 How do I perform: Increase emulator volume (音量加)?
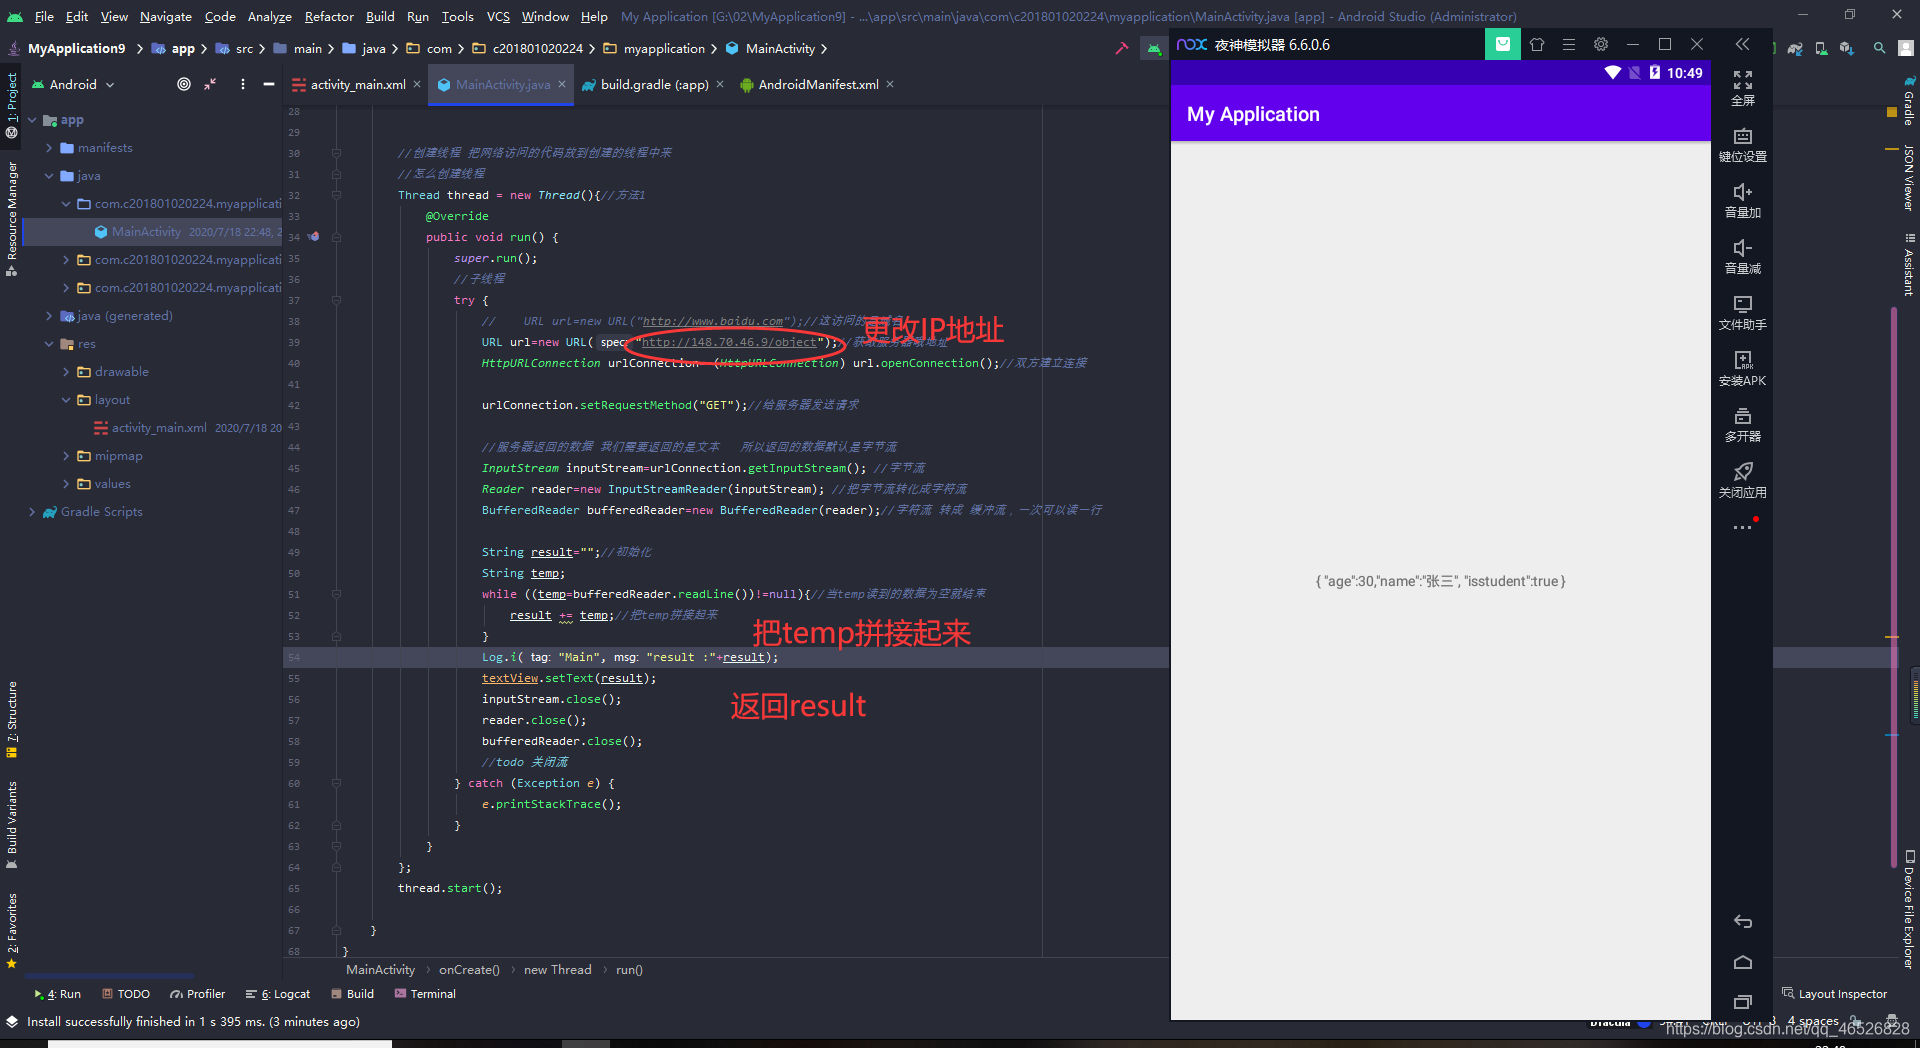pos(1743,200)
